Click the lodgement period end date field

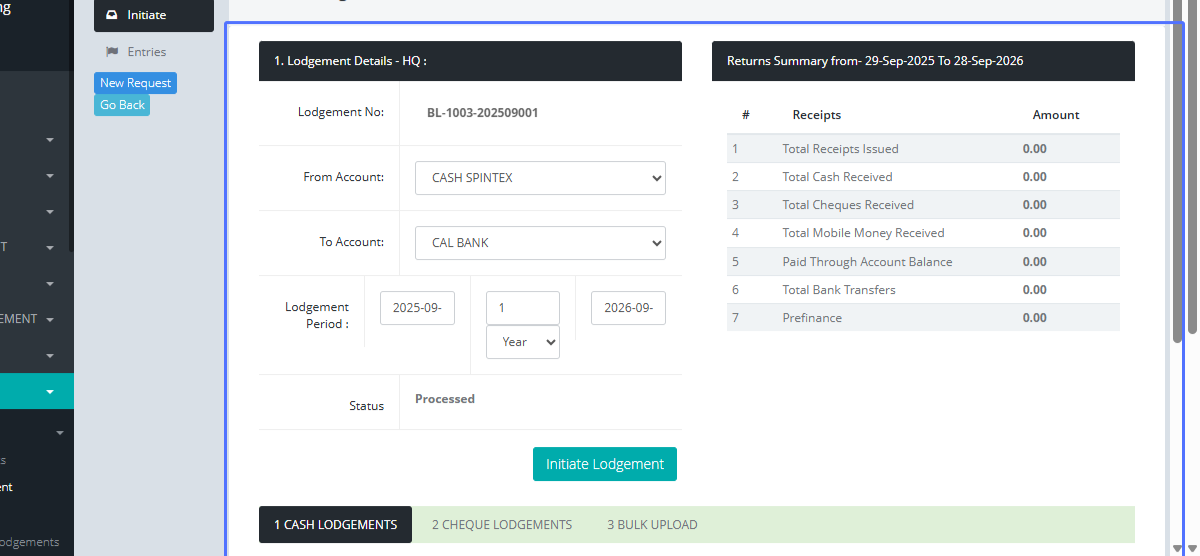click(628, 308)
